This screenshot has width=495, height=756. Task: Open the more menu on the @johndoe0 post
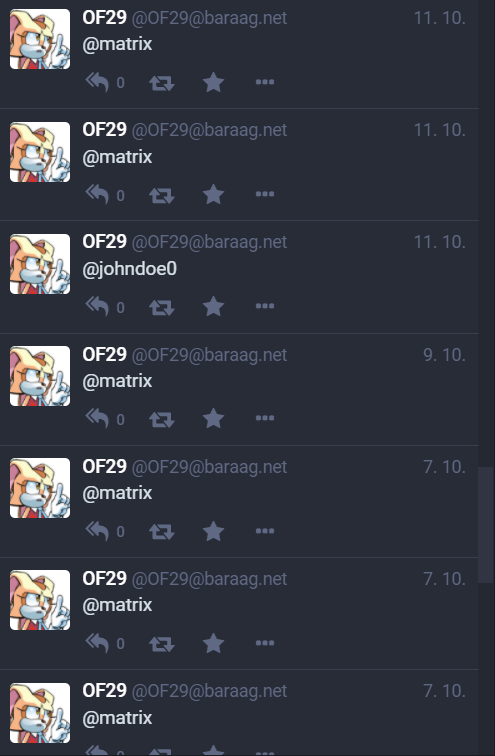[265, 306]
